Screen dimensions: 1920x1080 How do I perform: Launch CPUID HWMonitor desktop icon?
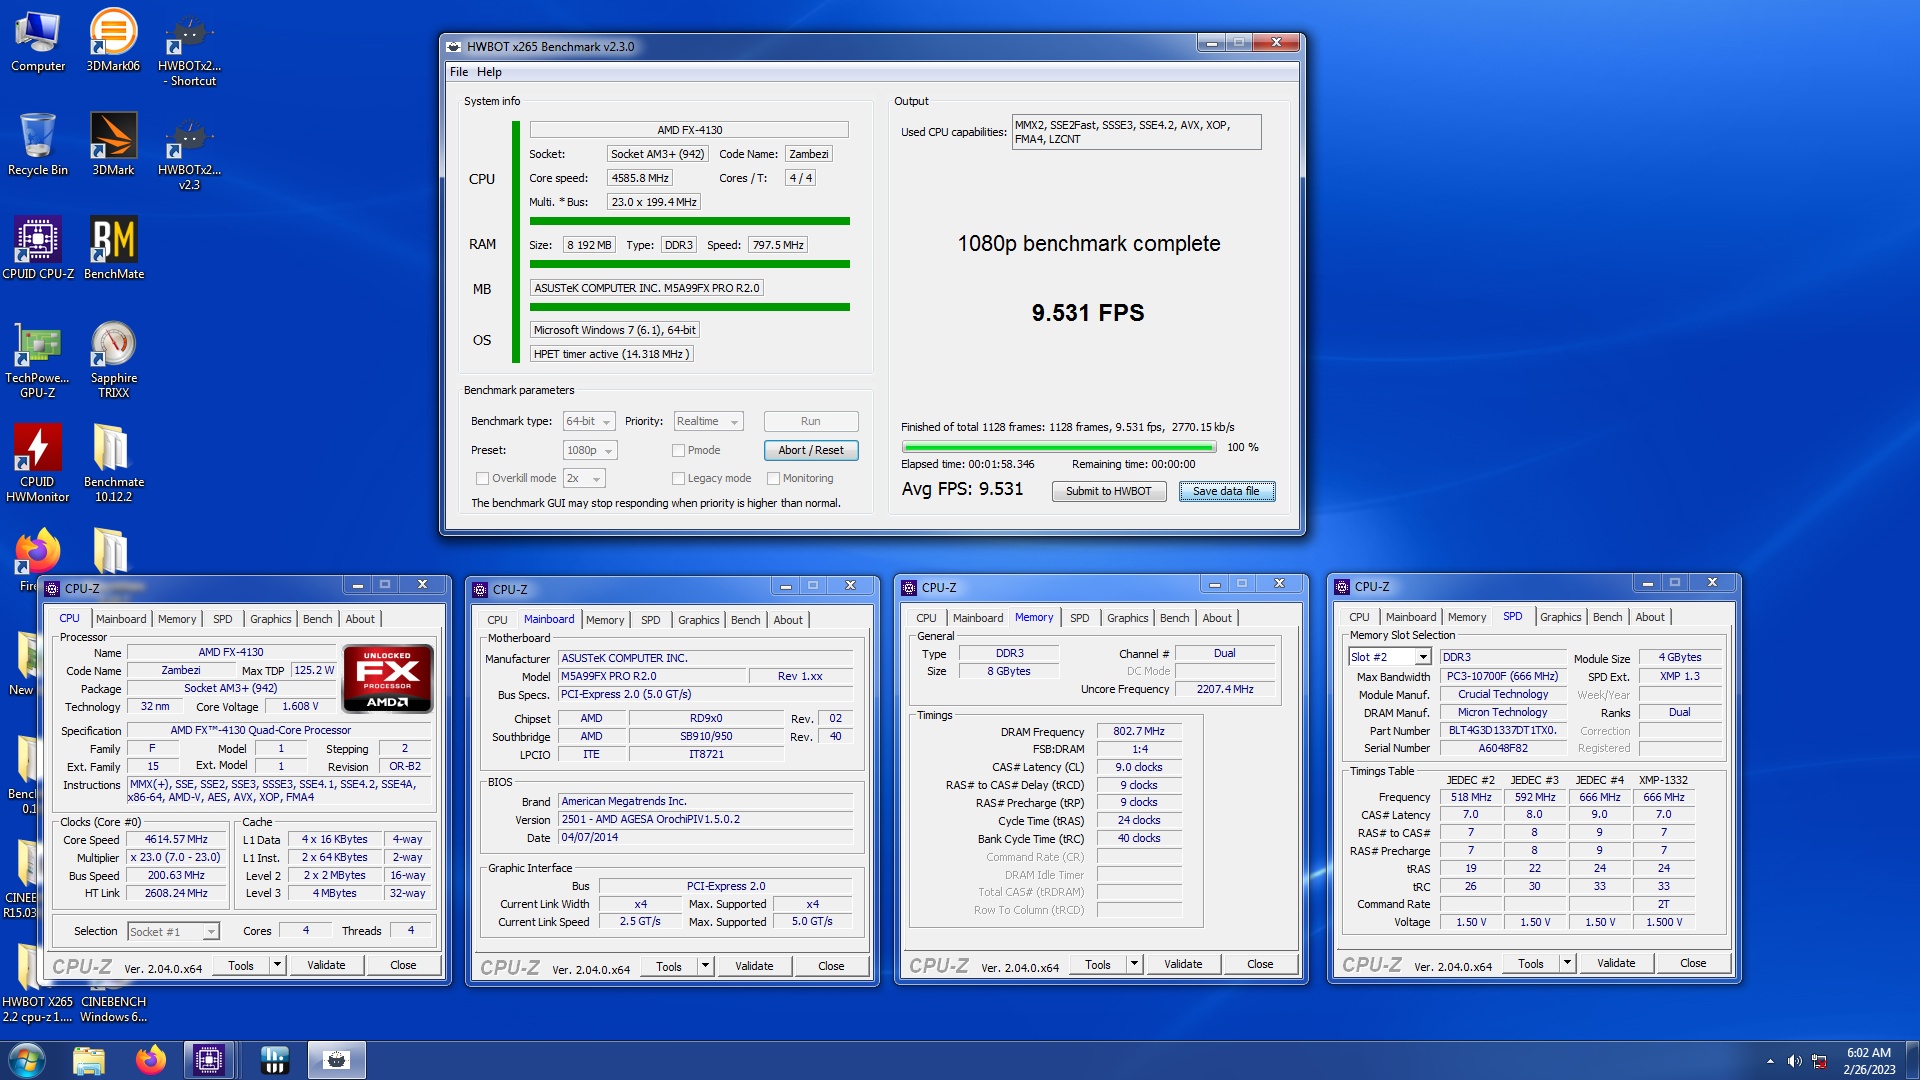click(38, 464)
